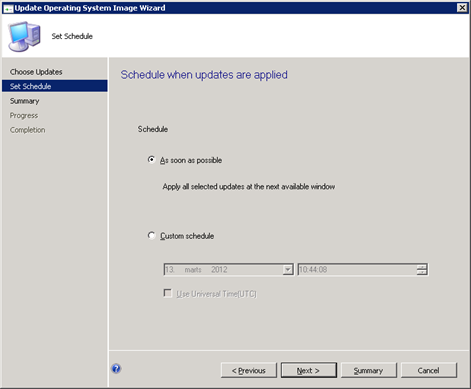Viewport: 471px width, 389px height.
Task: Click the '< Previous' button
Action: click(249, 370)
